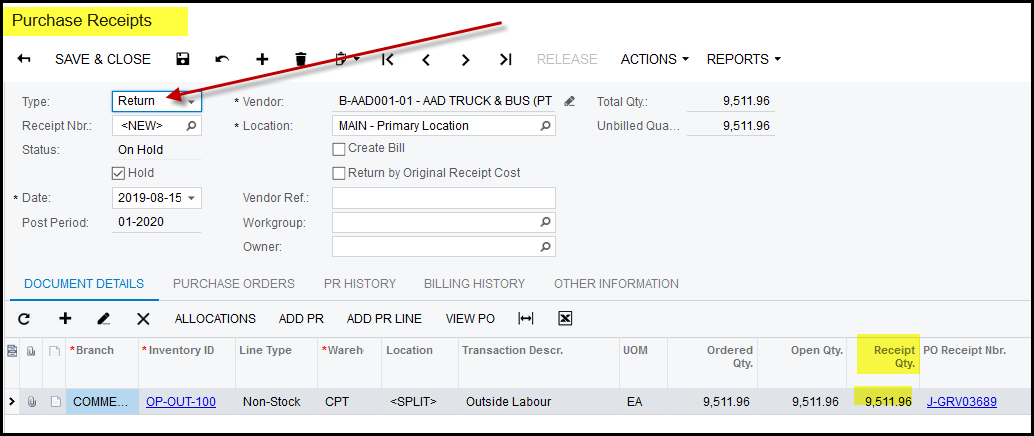Switch to the Purchase Orders tab
1034x436 pixels.
point(233,283)
